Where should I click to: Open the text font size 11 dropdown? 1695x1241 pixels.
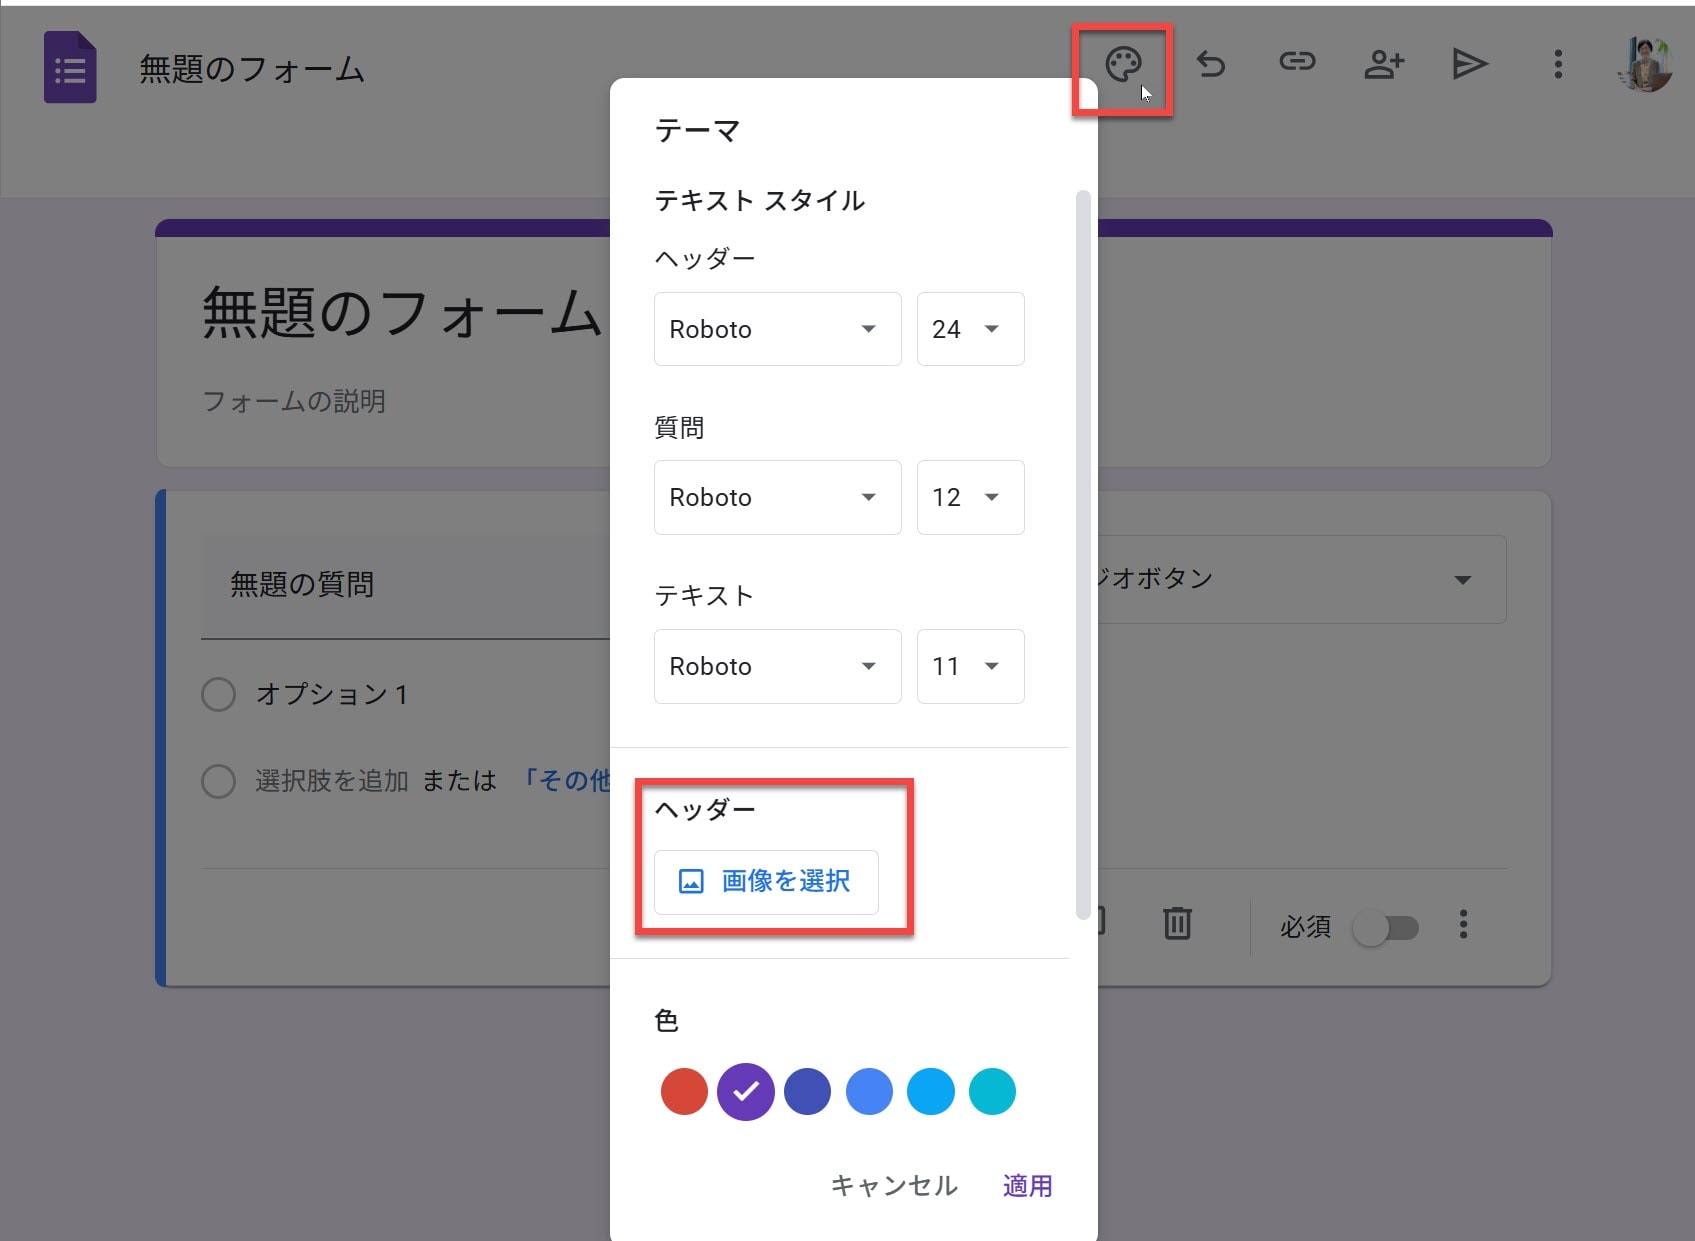point(969,666)
